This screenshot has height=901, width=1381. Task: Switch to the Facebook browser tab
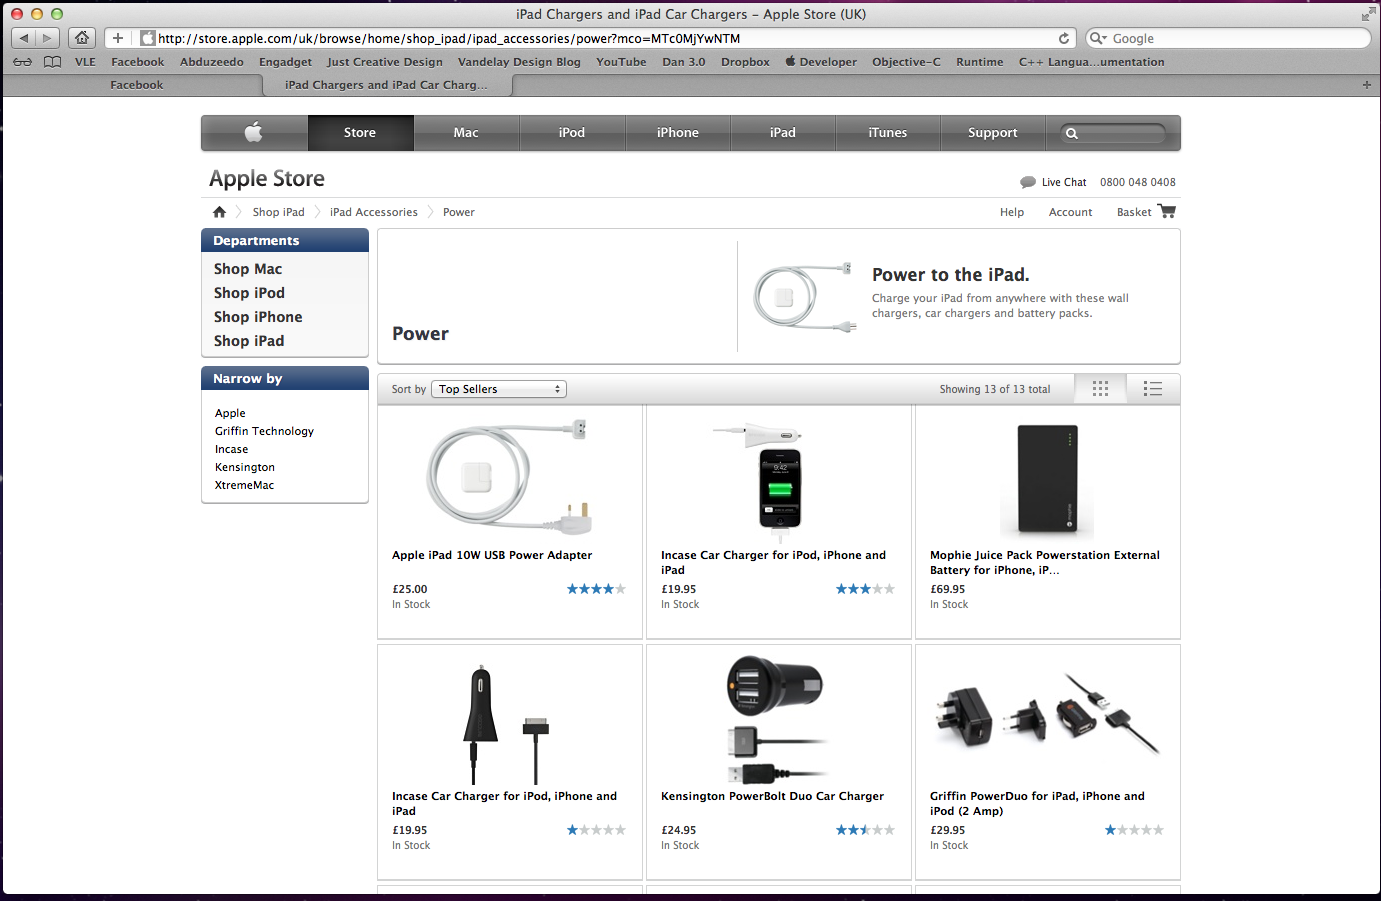pyautogui.click(x=136, y=85)
